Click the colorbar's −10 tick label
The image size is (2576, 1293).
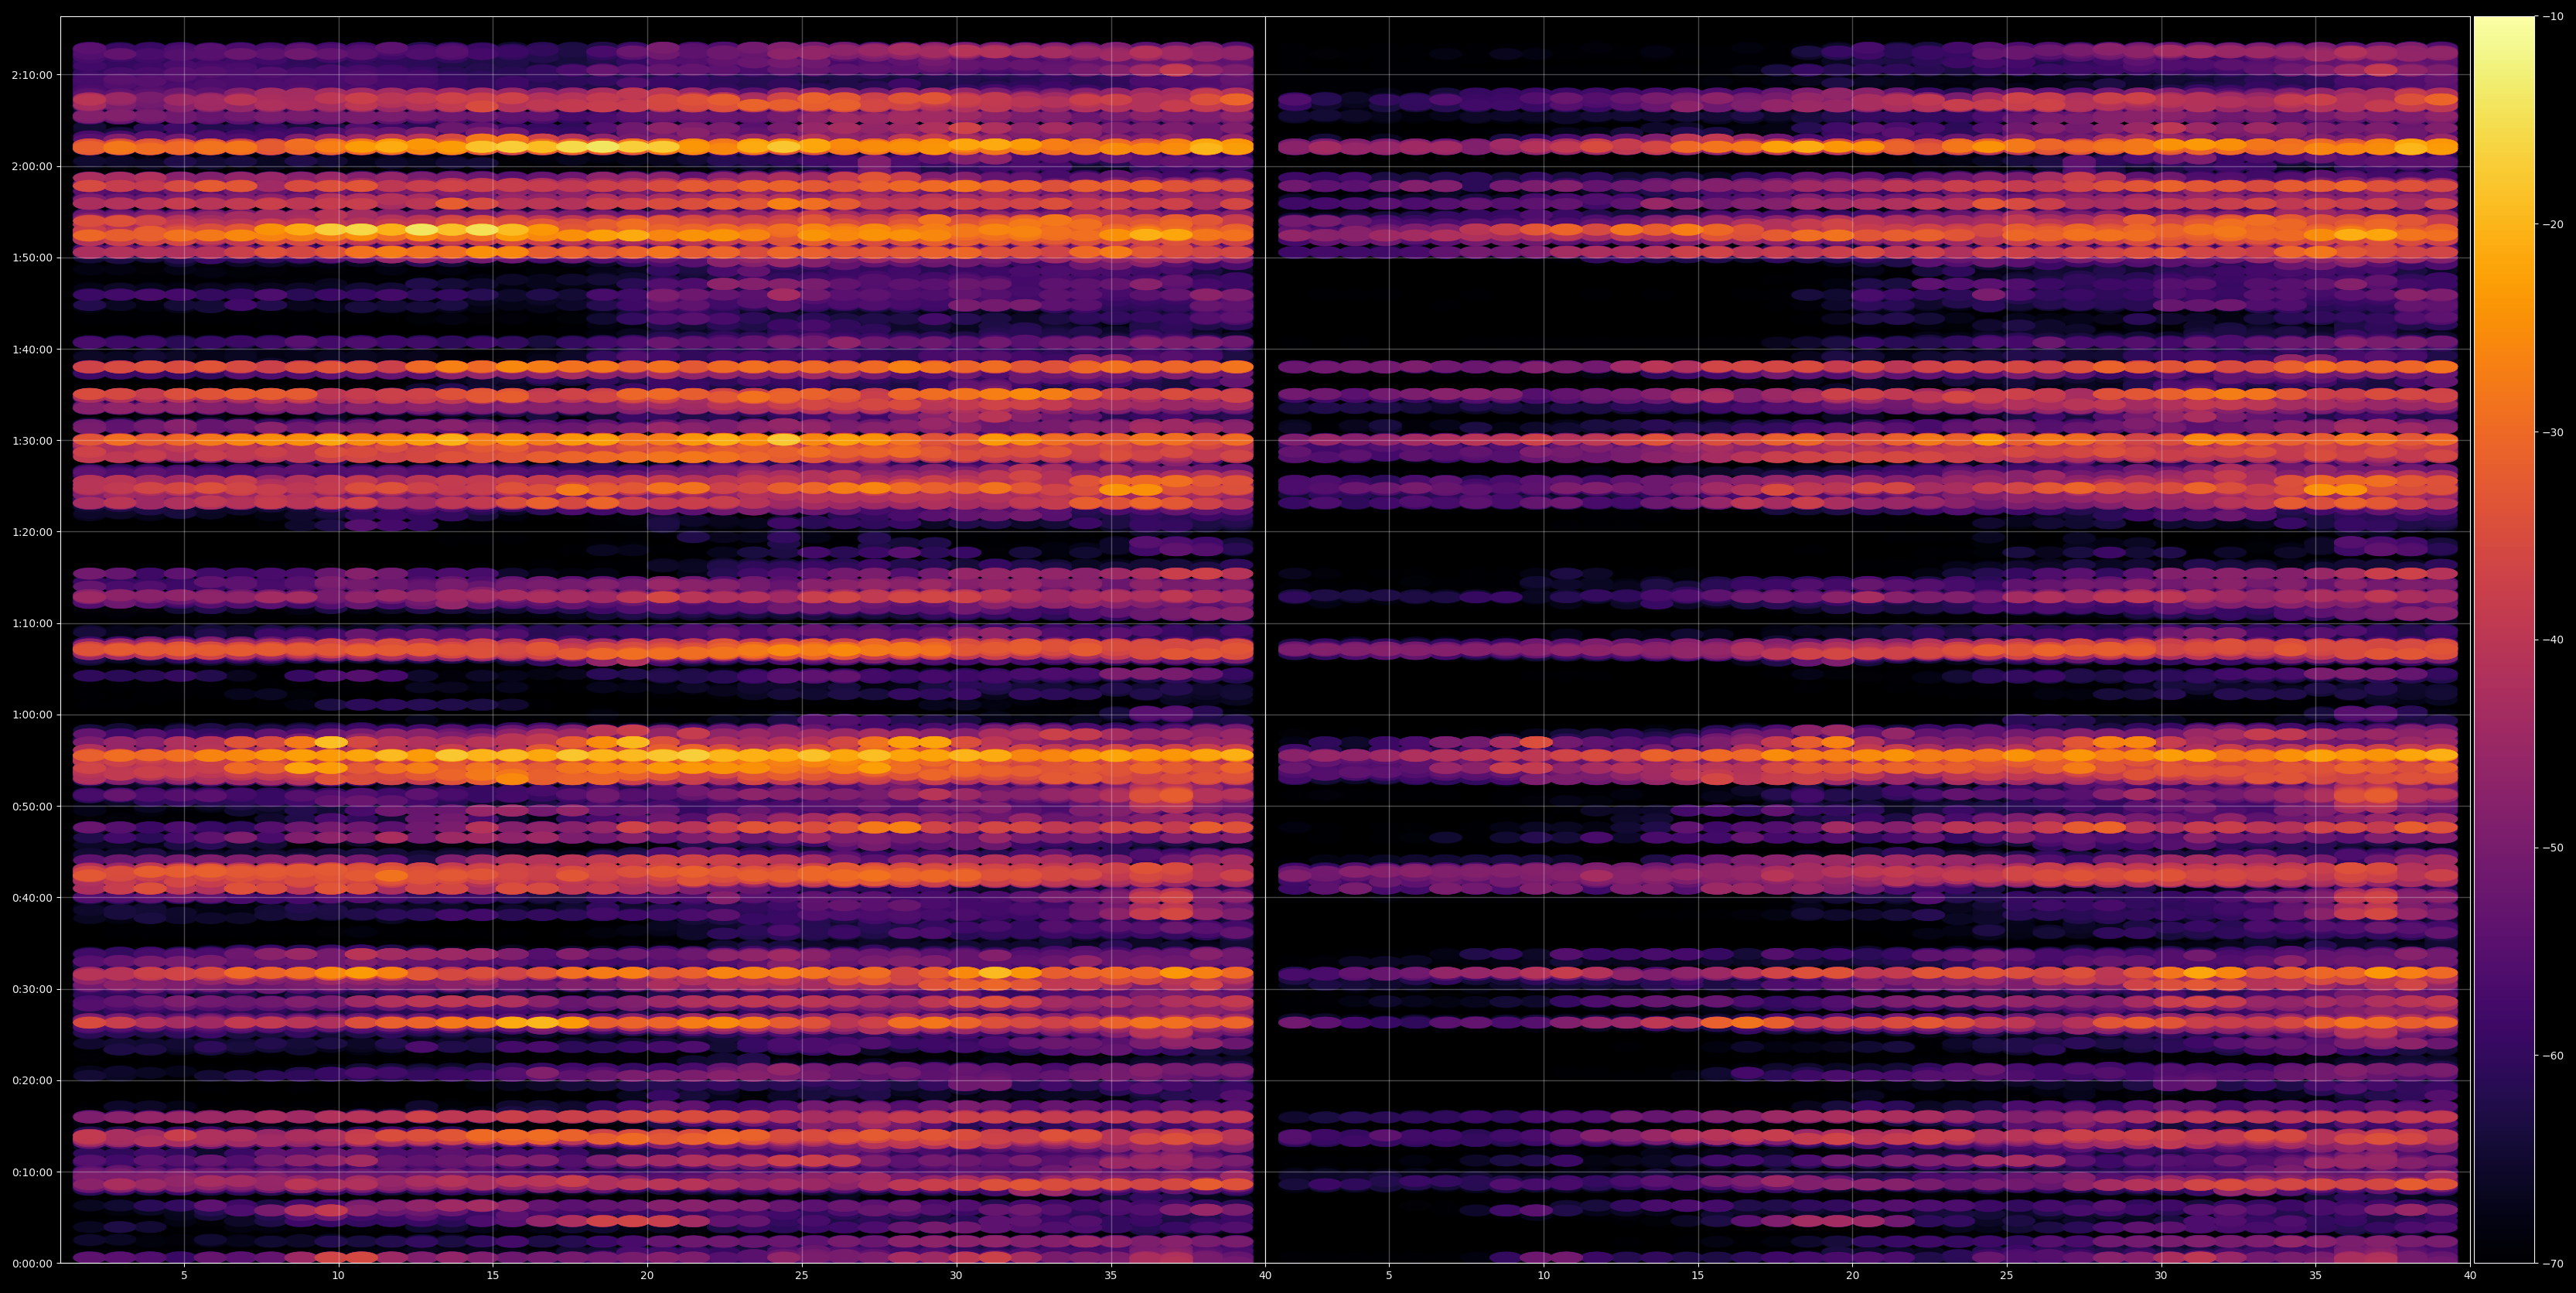tap(2553, 16)
